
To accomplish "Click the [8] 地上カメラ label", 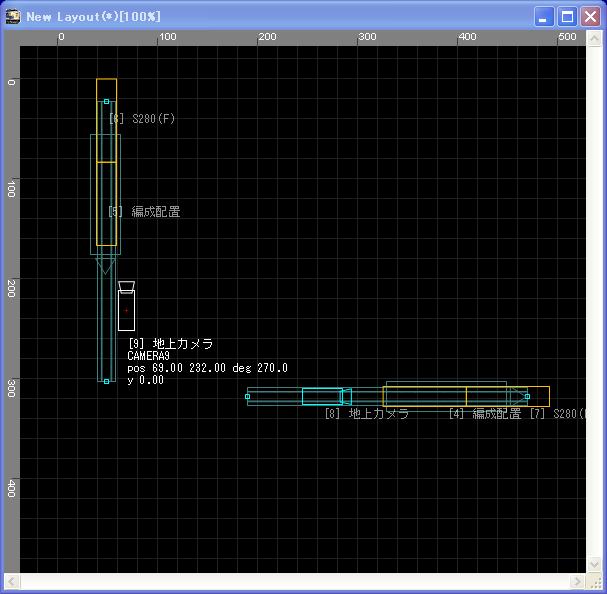I will [x=366, y=413].
